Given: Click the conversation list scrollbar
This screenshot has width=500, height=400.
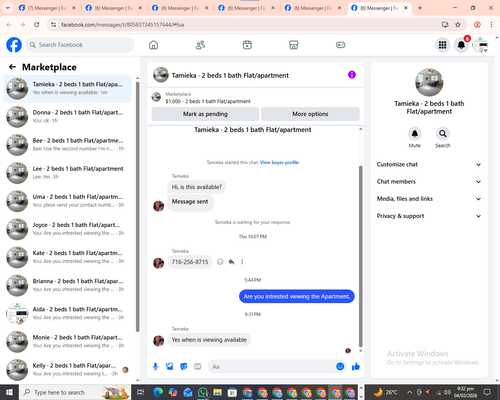Looking at the screenshot, I should pos(137,207).
